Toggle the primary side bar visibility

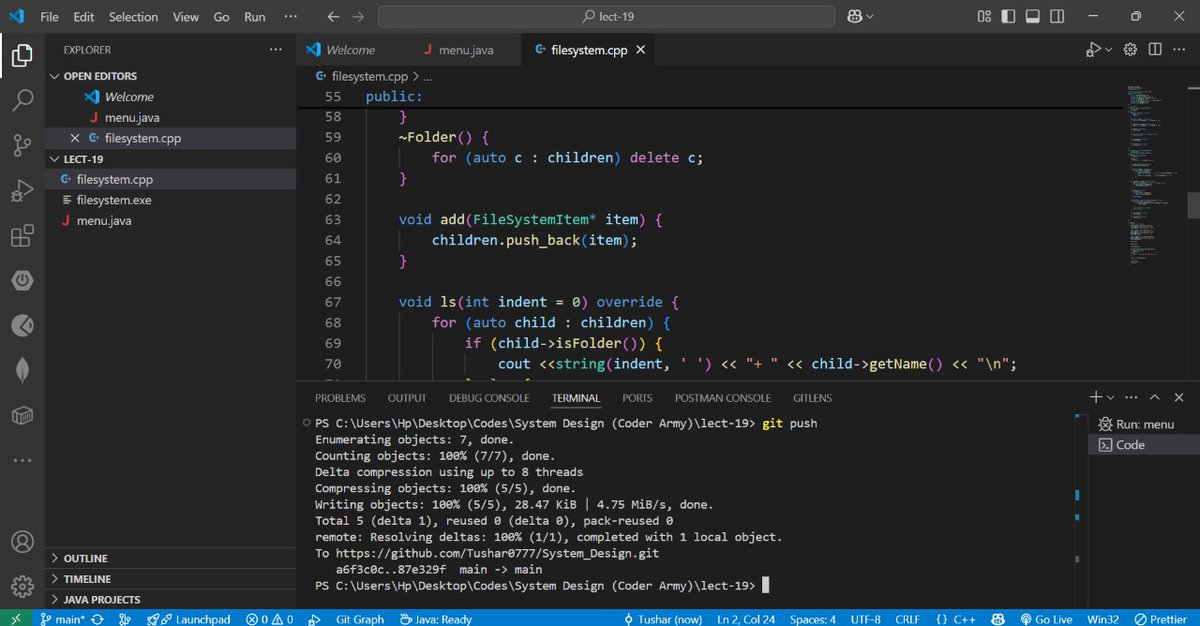pos(1009,17)
